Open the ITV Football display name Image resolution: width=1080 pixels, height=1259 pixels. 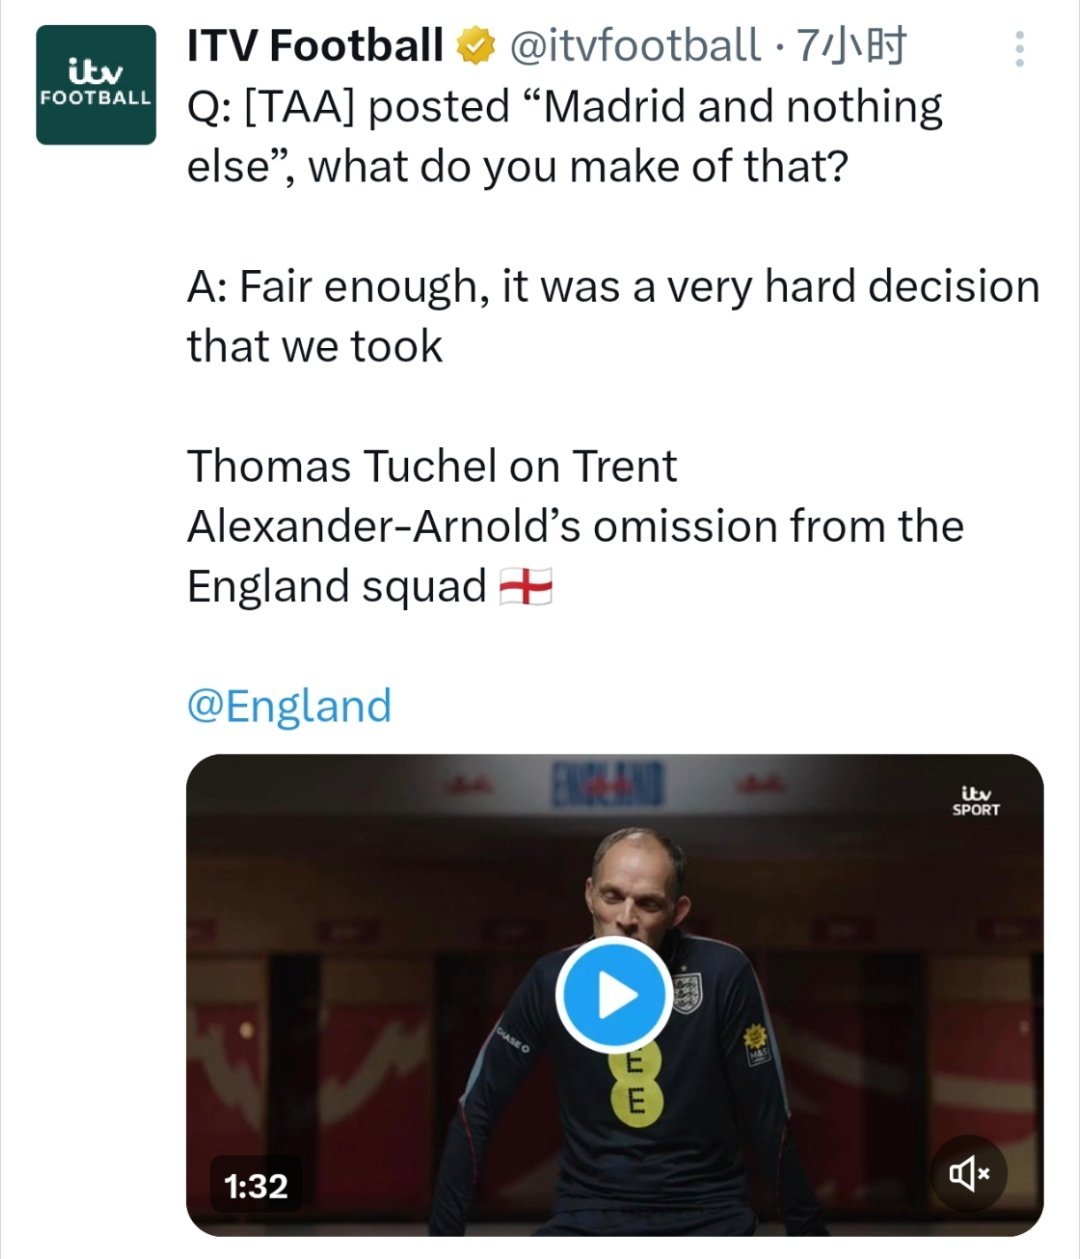(x=315, y=46)
